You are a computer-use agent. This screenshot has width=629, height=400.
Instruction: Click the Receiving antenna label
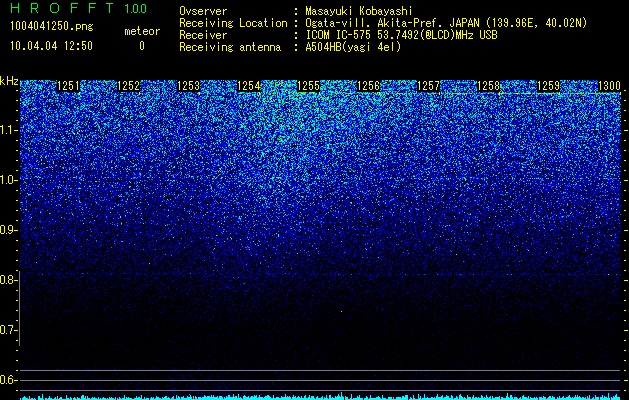pyautogui.click(x=230, y=47)
